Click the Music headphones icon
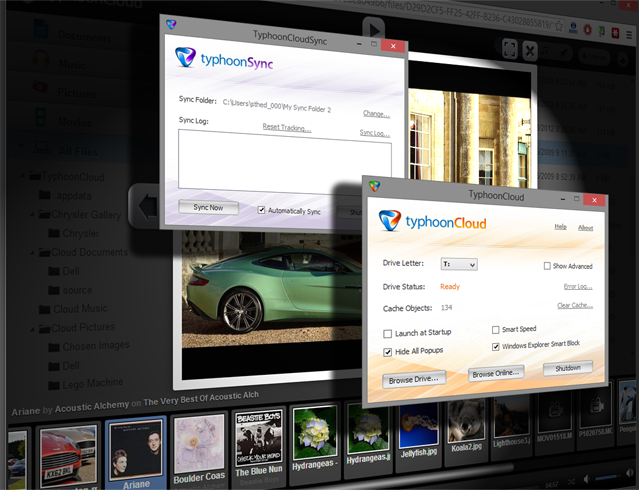639x490 pixels. pyautogui.click(x=41, y=58)
